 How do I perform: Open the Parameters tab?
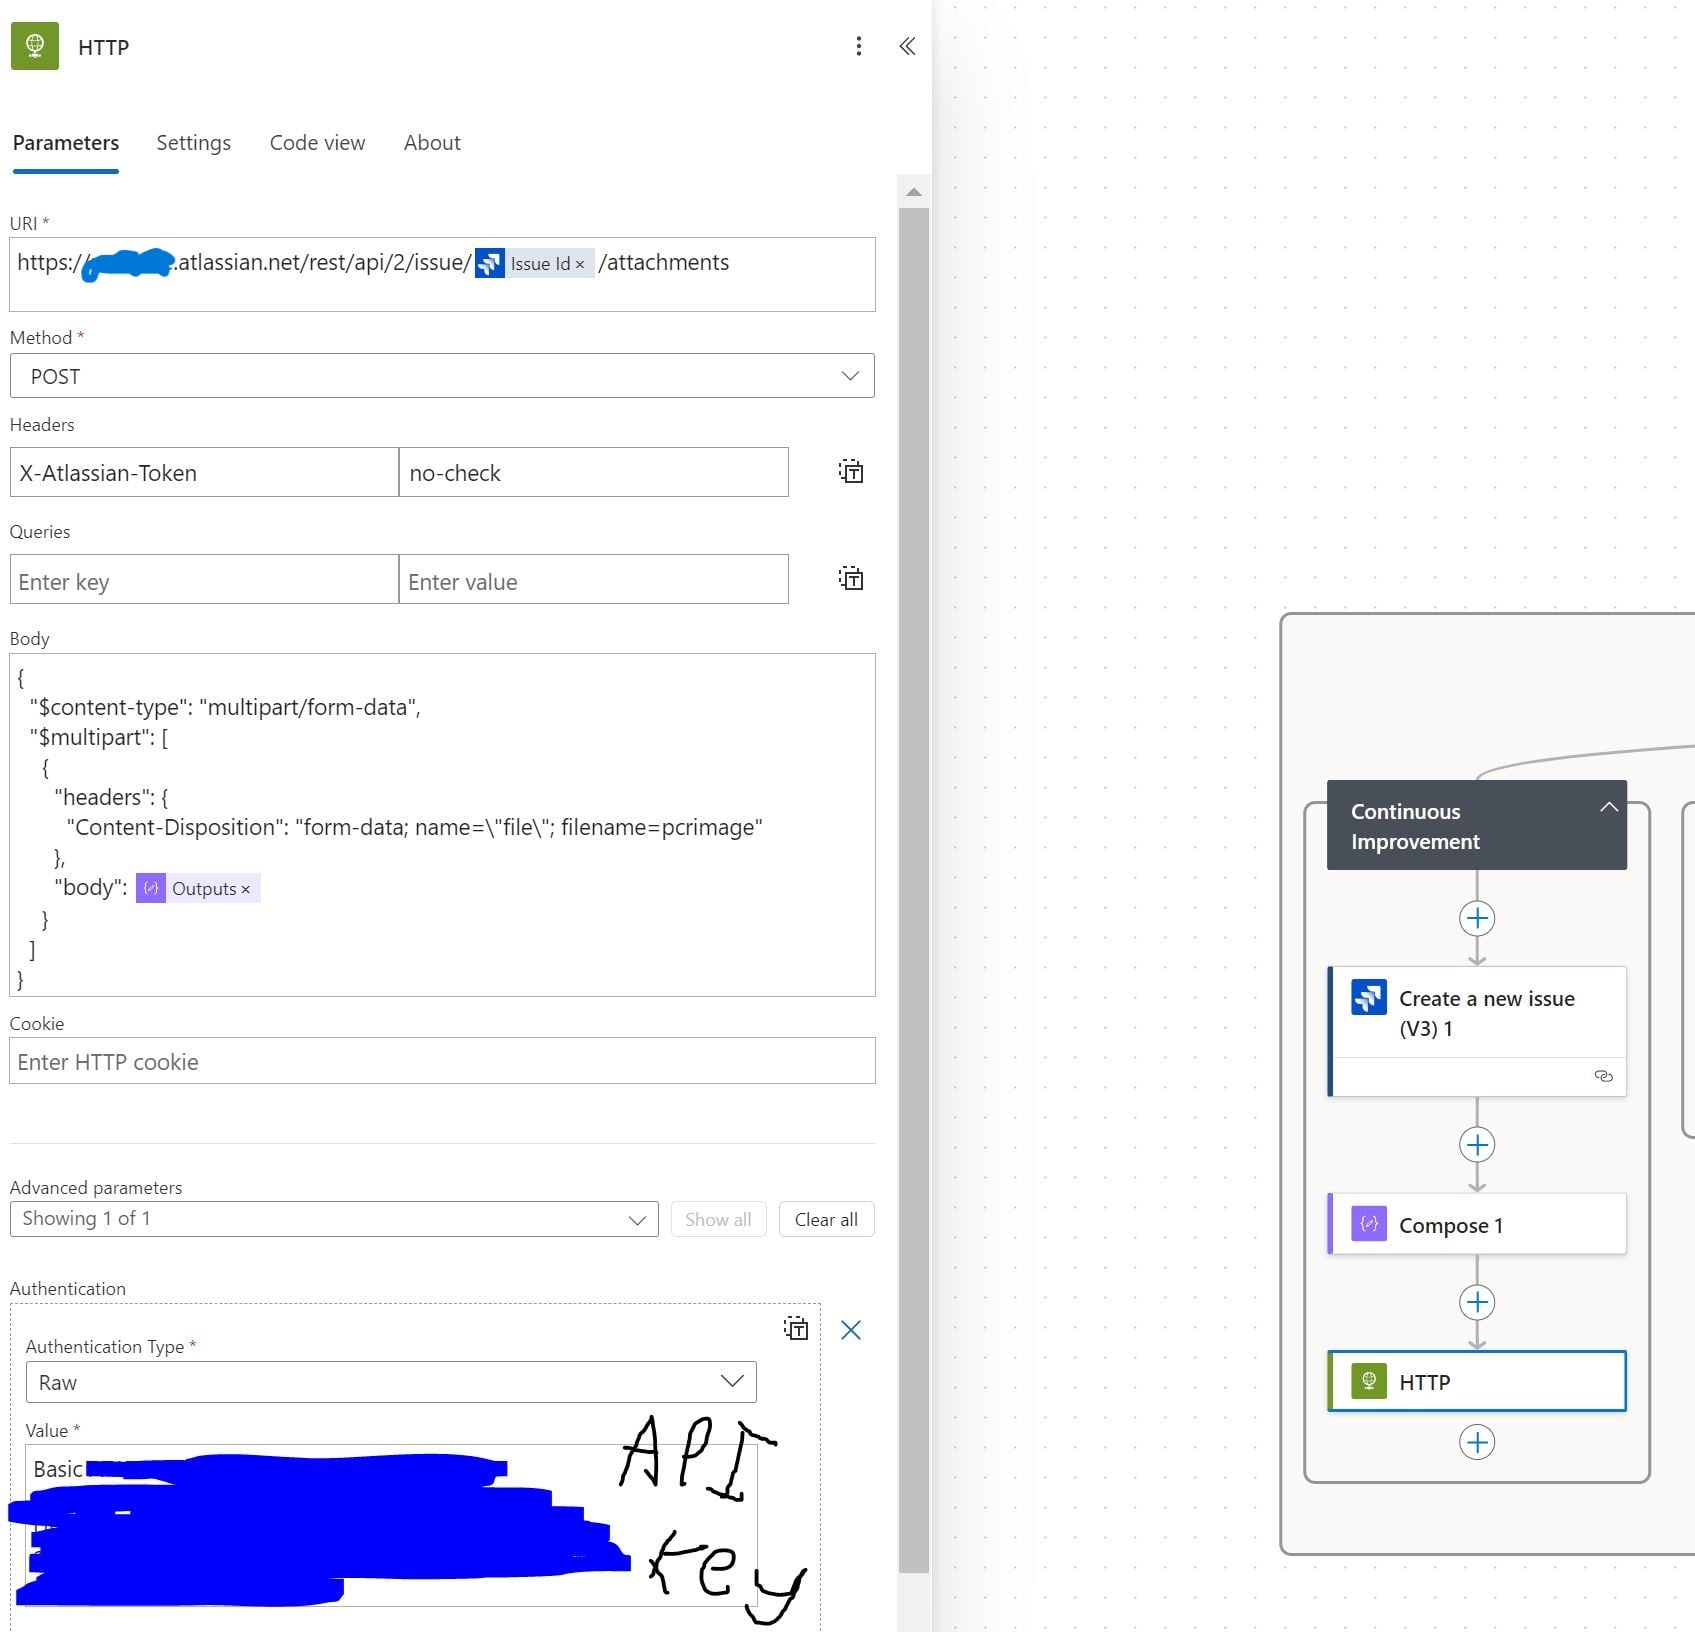(66, 143)
